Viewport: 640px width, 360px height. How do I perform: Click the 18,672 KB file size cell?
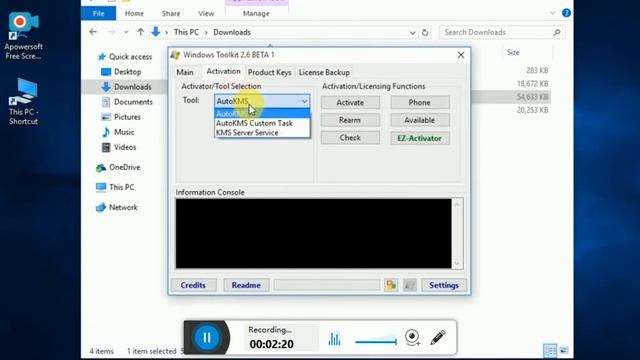coord(532,84)
